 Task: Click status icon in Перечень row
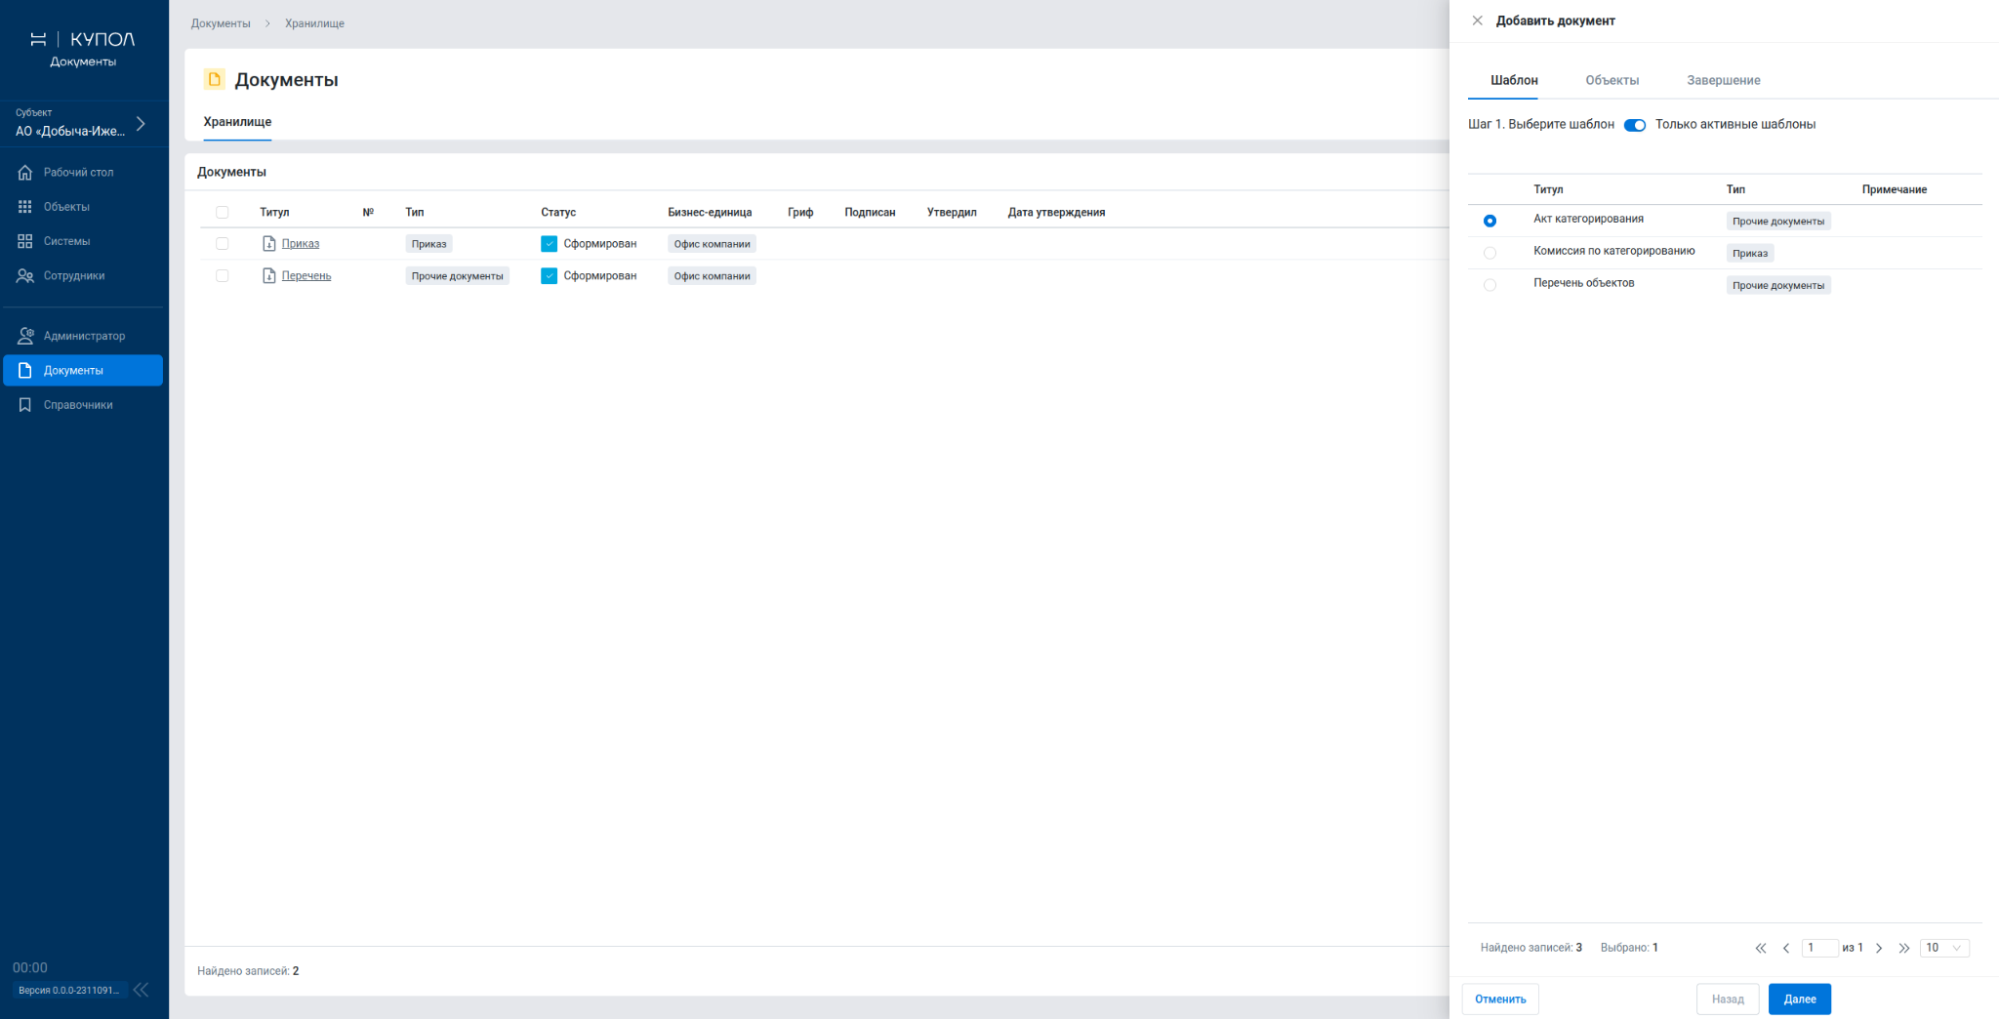[x=549, y=276]
